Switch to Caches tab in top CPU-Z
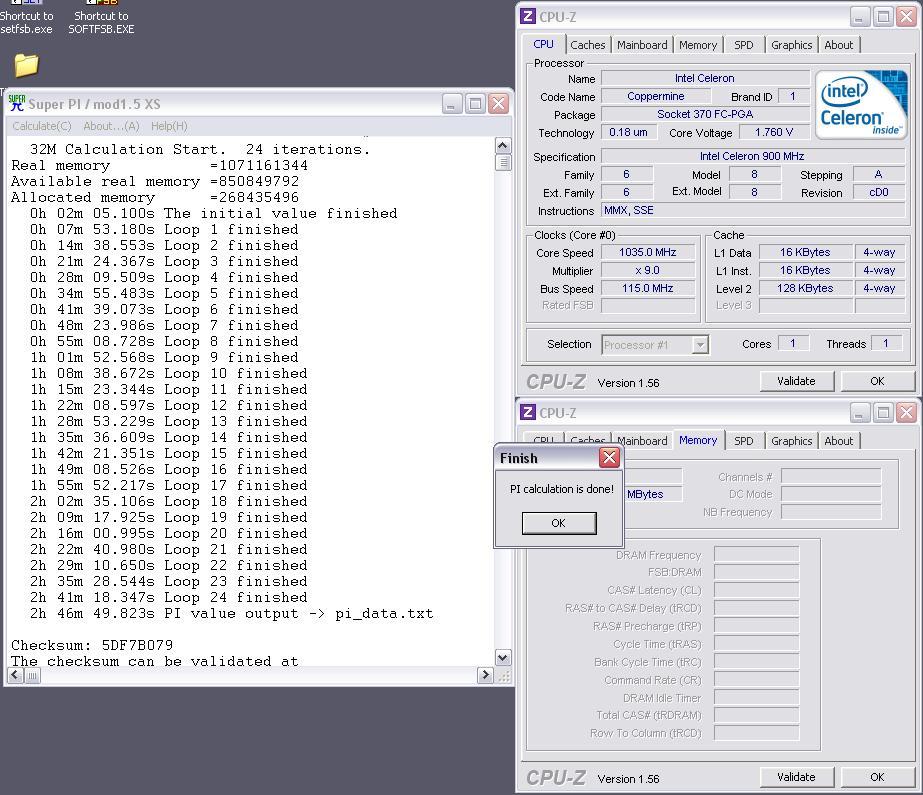 [x=587, y=45]
